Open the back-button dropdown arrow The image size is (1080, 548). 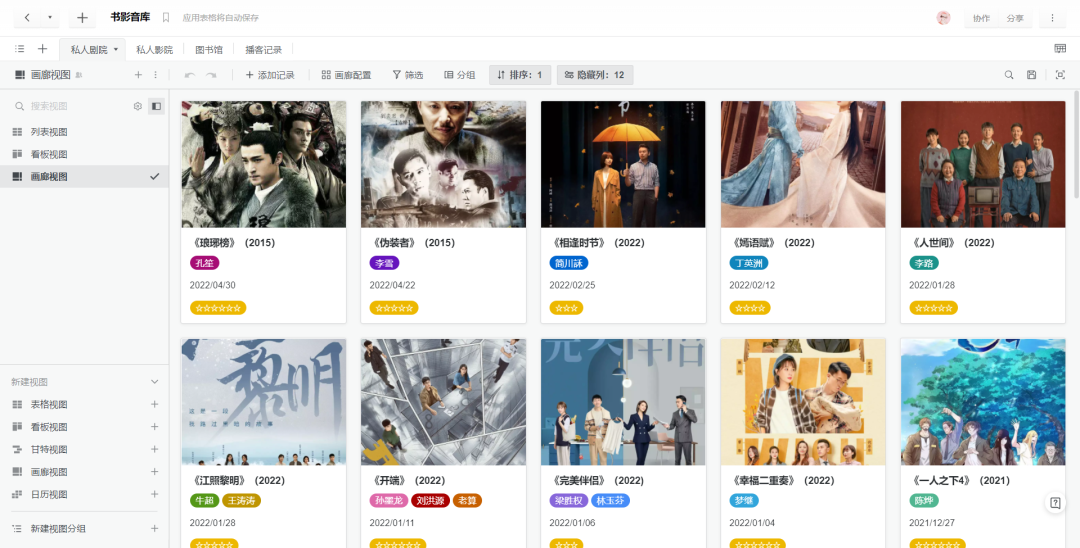[x=50, y=18]
